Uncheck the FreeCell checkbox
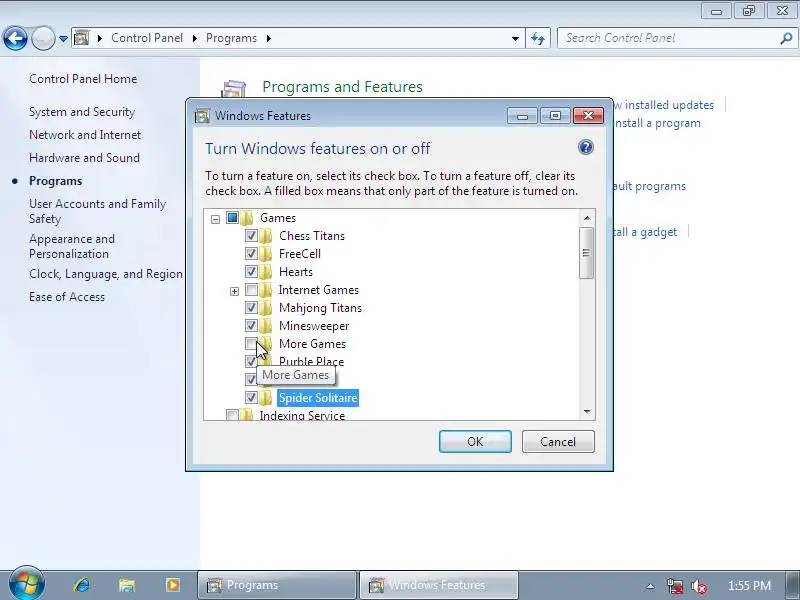This screenshot has height=600, width=800. (x=251, y=254)
